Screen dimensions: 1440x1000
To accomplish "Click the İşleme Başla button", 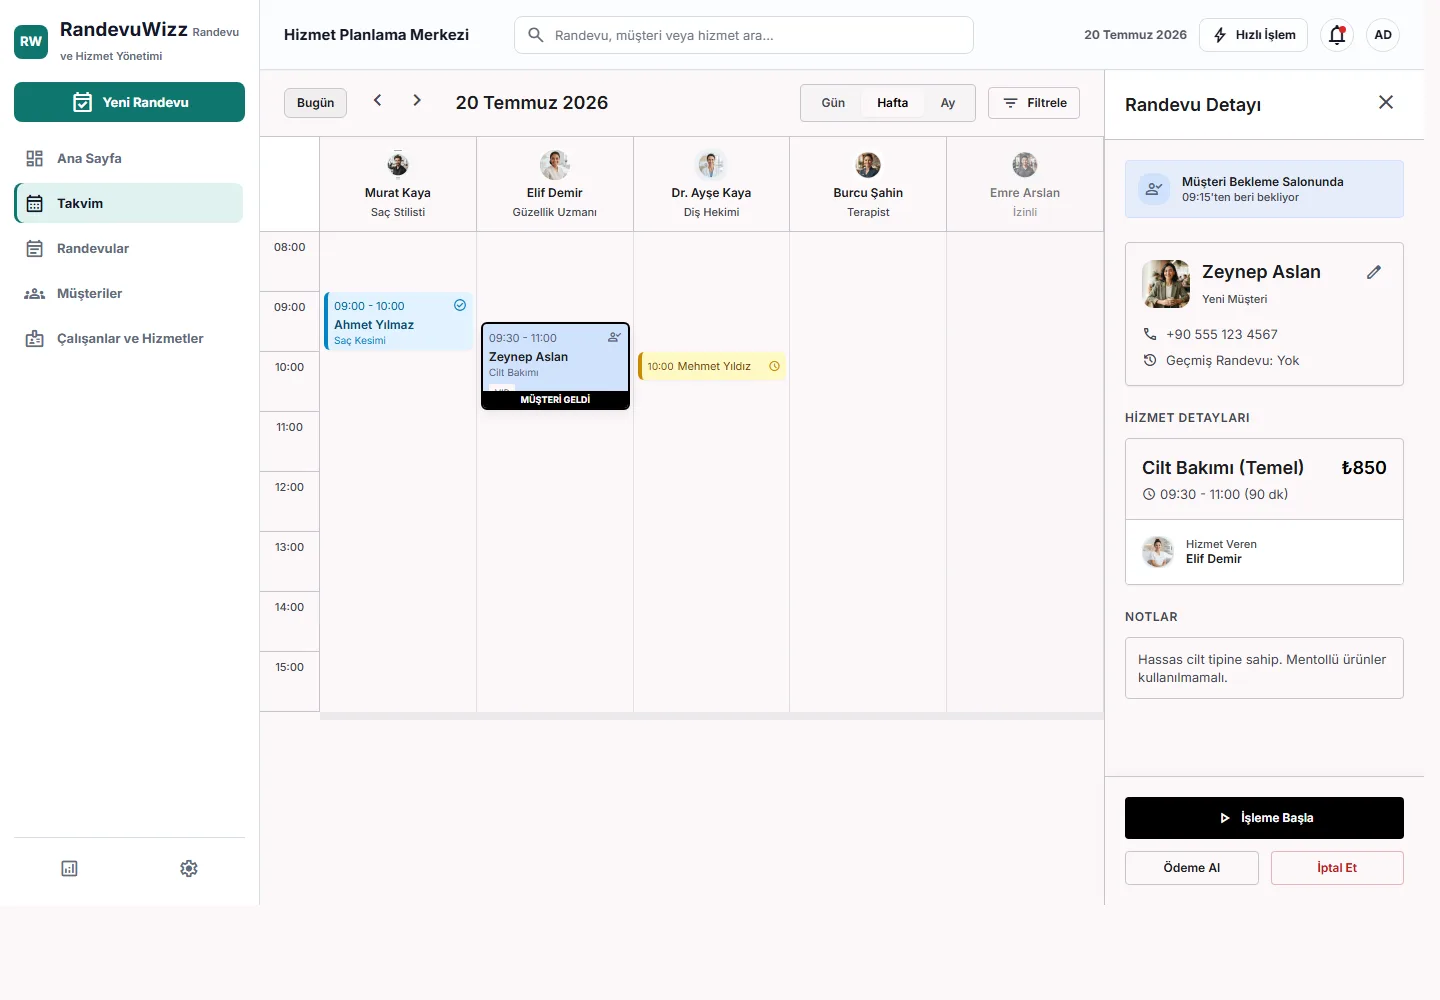I will pos(1264,818).
